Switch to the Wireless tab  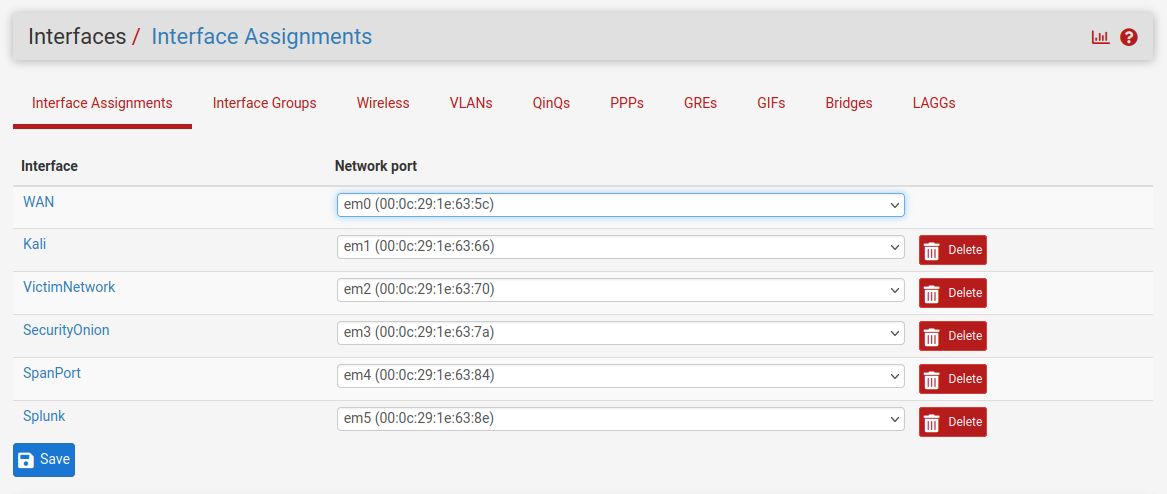click(x=383, y=103)
